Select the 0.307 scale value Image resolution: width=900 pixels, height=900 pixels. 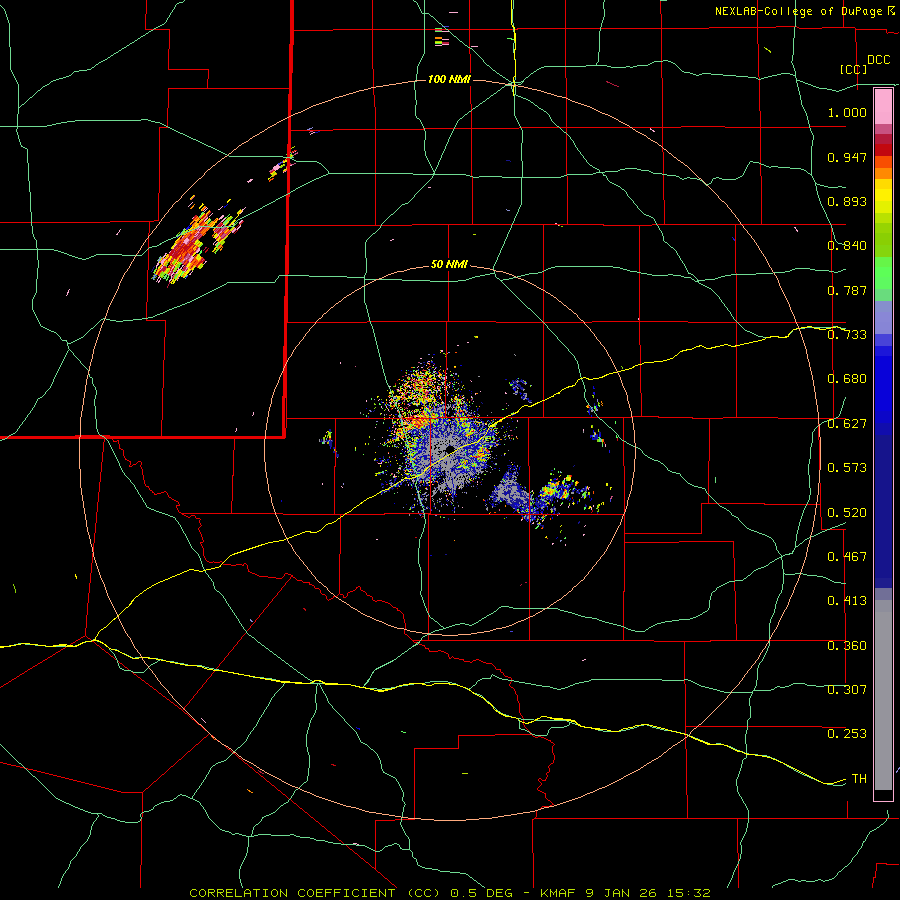pos(847,690)
